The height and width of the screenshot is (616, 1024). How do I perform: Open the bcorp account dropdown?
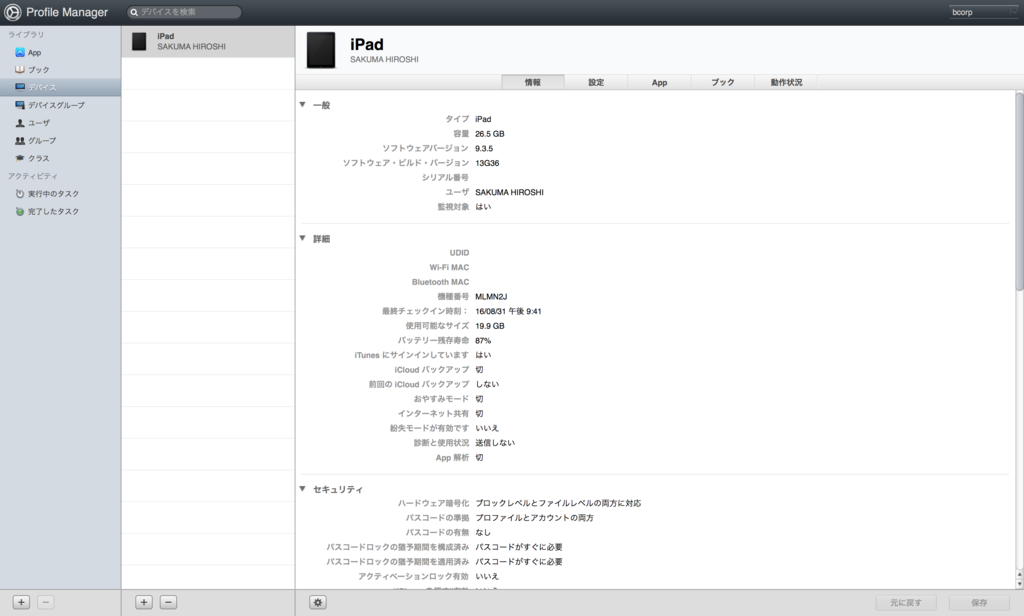click(984, 12)
